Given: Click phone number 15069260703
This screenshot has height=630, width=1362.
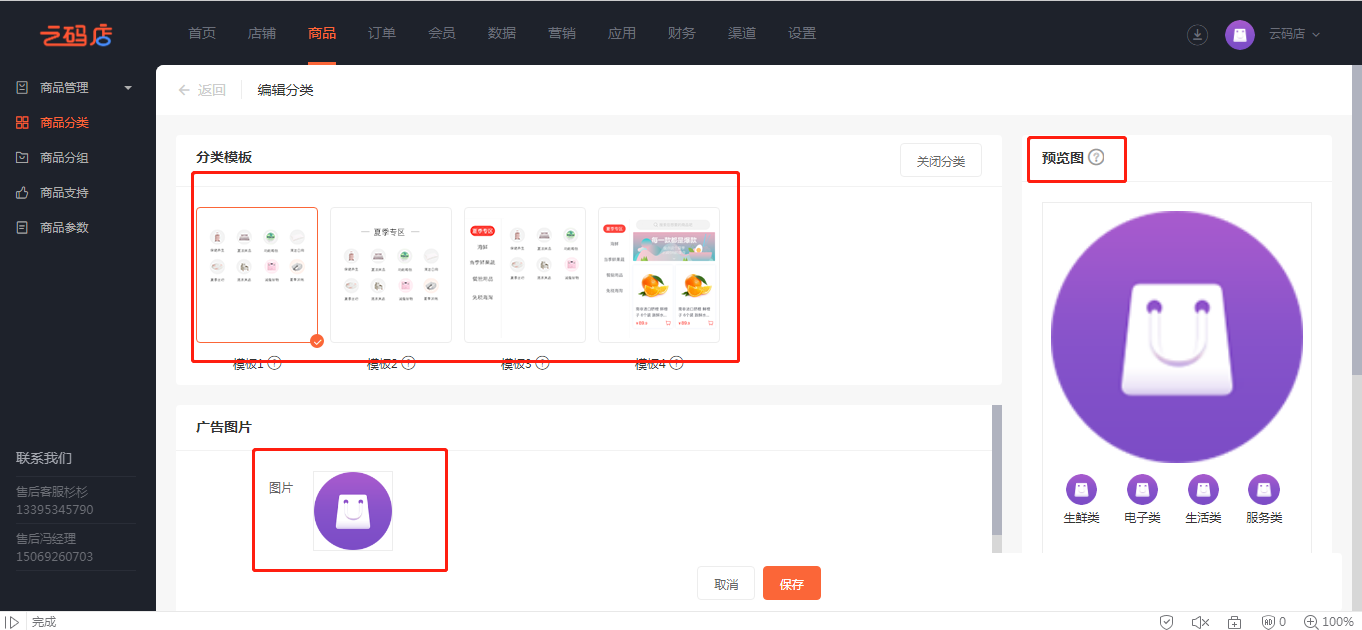Looking at the screenshot, I should tap(55, 557).
